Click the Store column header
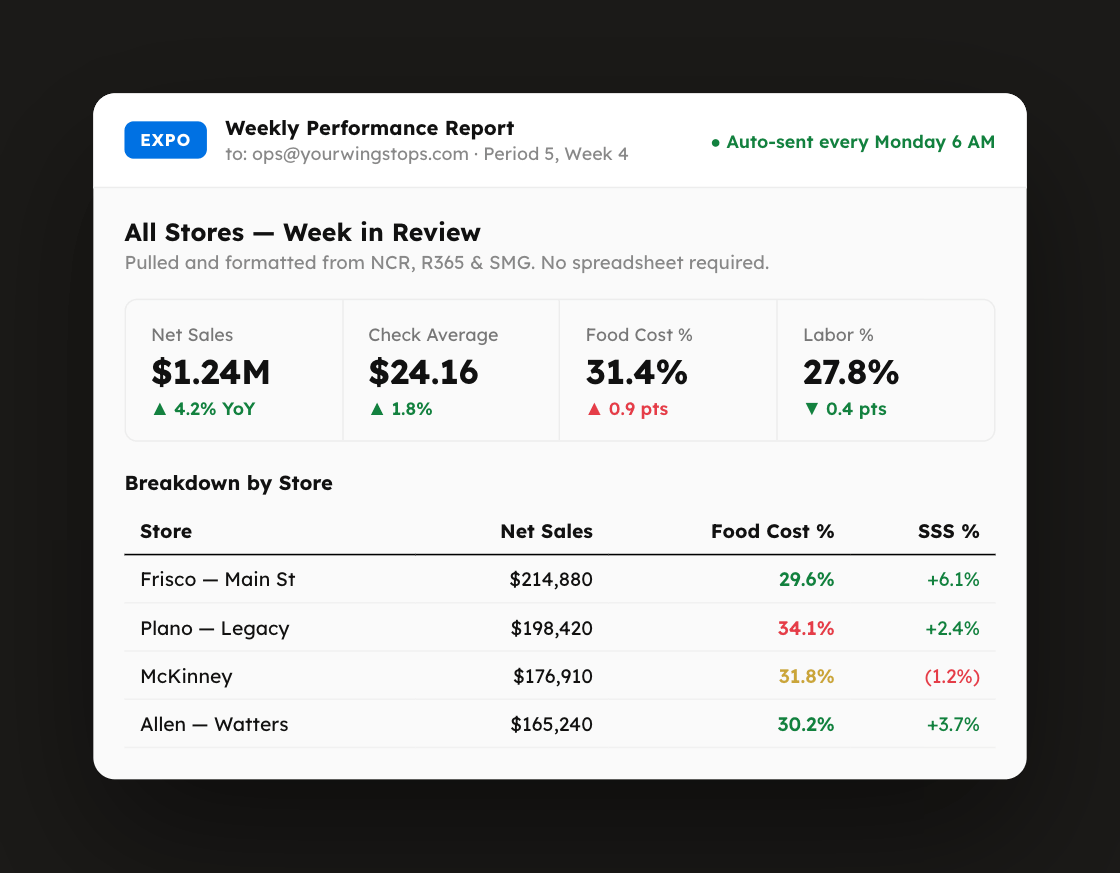 pyautogui.click(x=166, y=532)
